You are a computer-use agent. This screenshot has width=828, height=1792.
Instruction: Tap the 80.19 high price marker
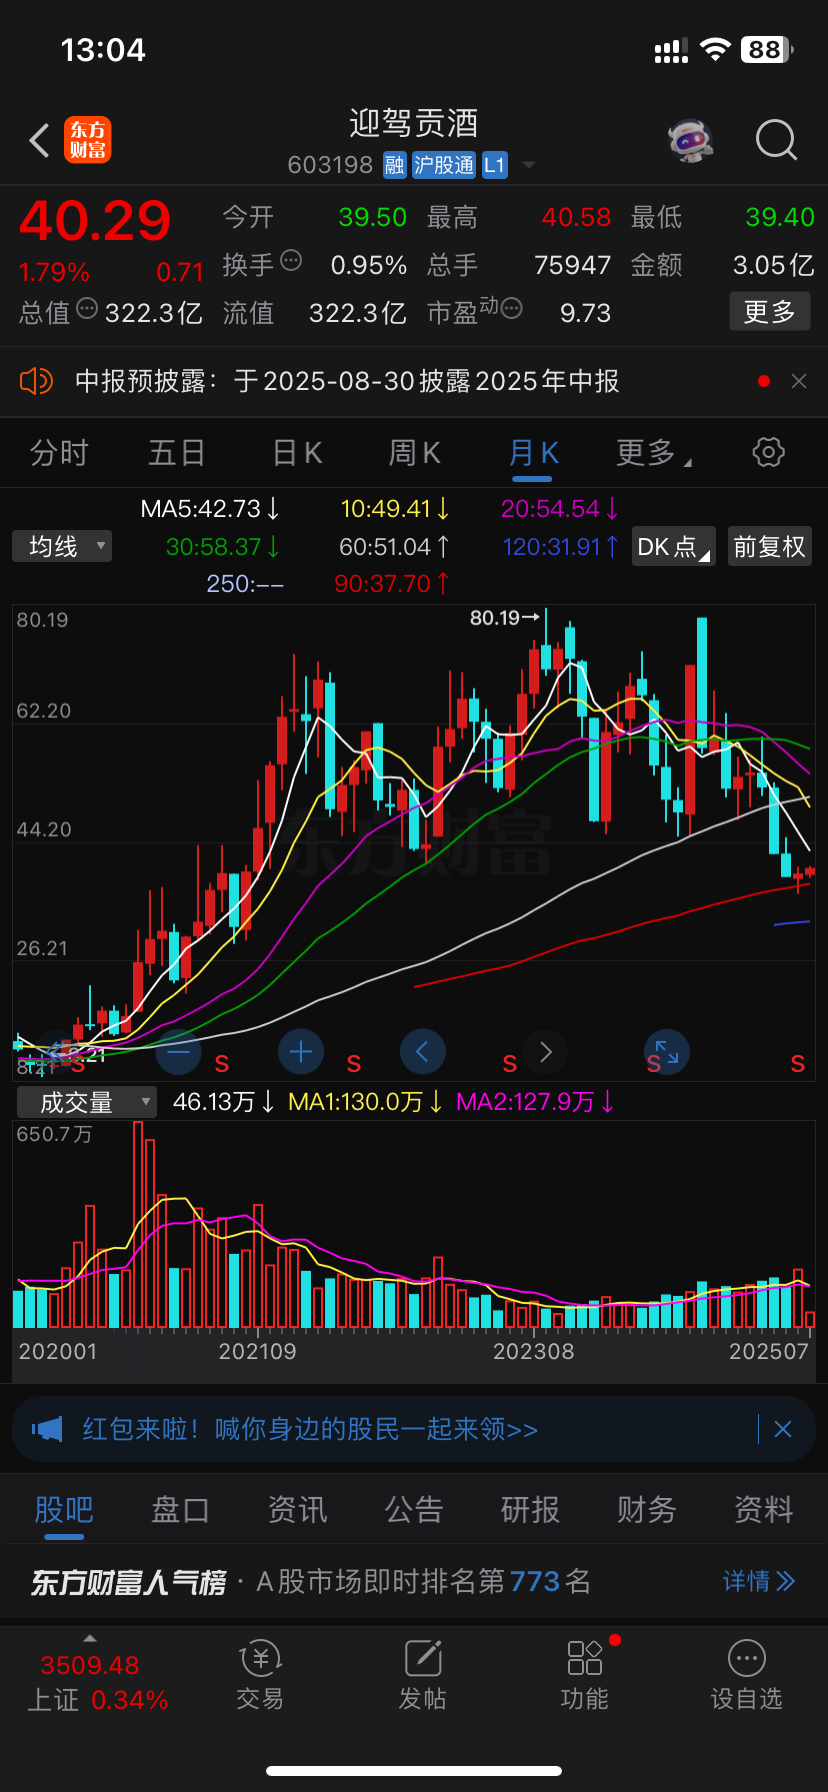click(x=505, y=618)
